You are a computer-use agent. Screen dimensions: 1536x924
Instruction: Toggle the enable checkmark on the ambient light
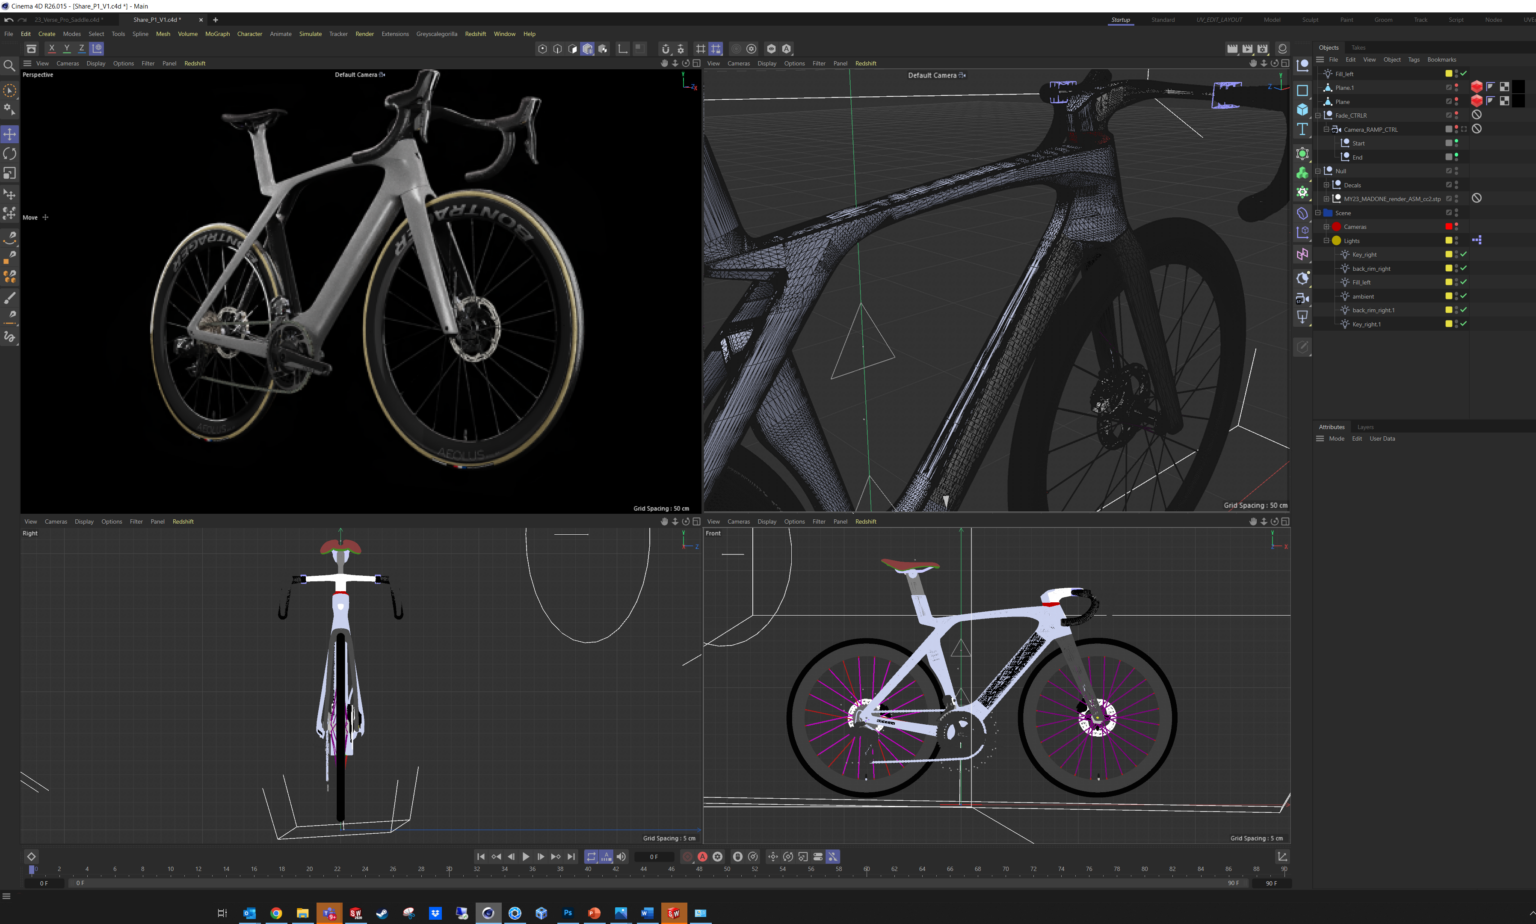[1464, 296]
